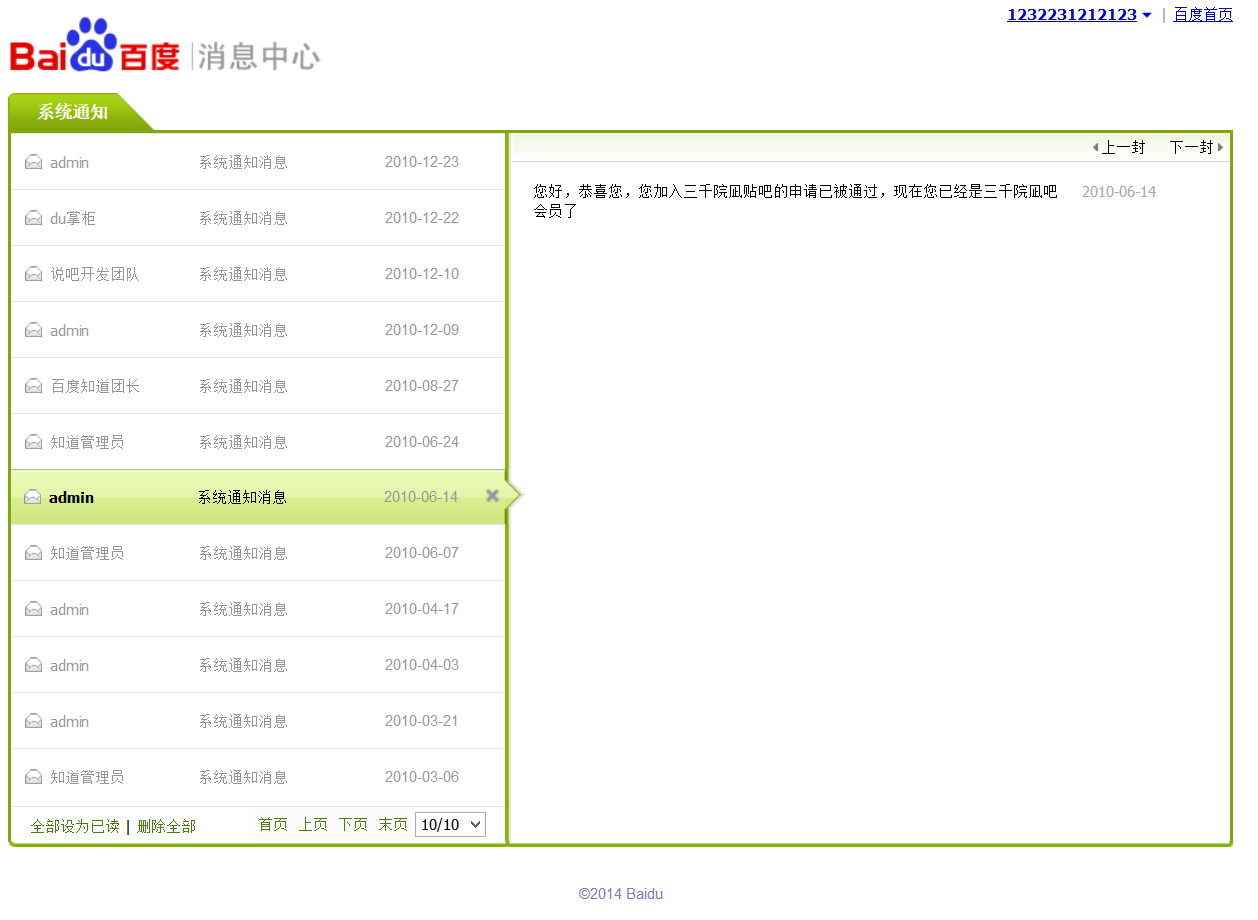Click envelope icon of admin 2010-03-21 message

click(34, 721)
